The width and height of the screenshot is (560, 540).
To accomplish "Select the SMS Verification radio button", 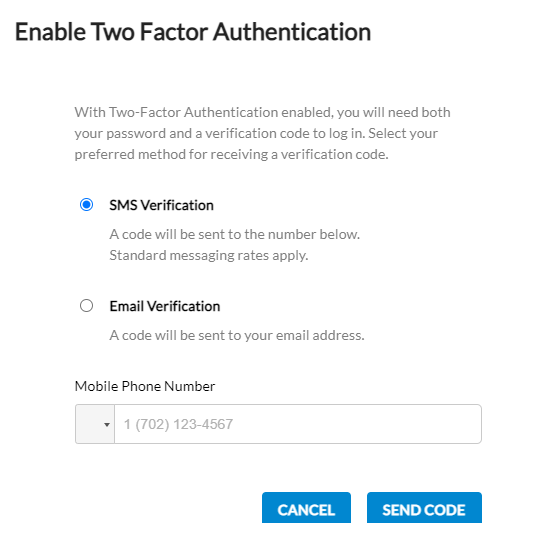I will [x=86, y=205].
